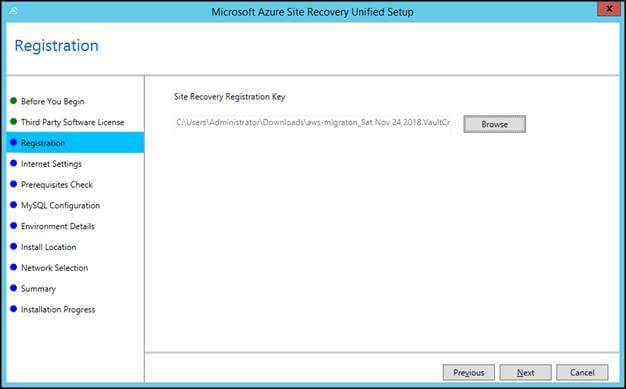
Task: Select the Third Party Software License step
Action: pos(73,122)
